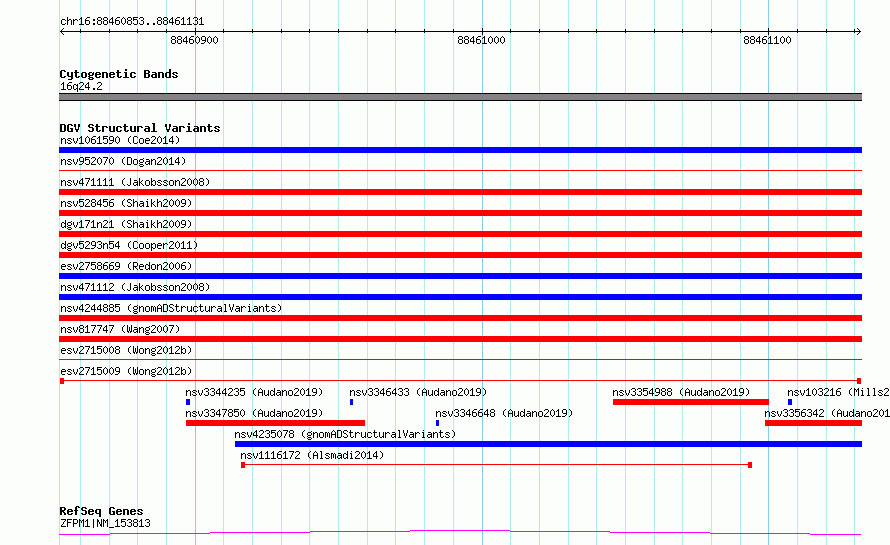890x545 pixels.
Task: Click nsv4235078 (gnomADStructuralVariants) label
Action: 345,434
